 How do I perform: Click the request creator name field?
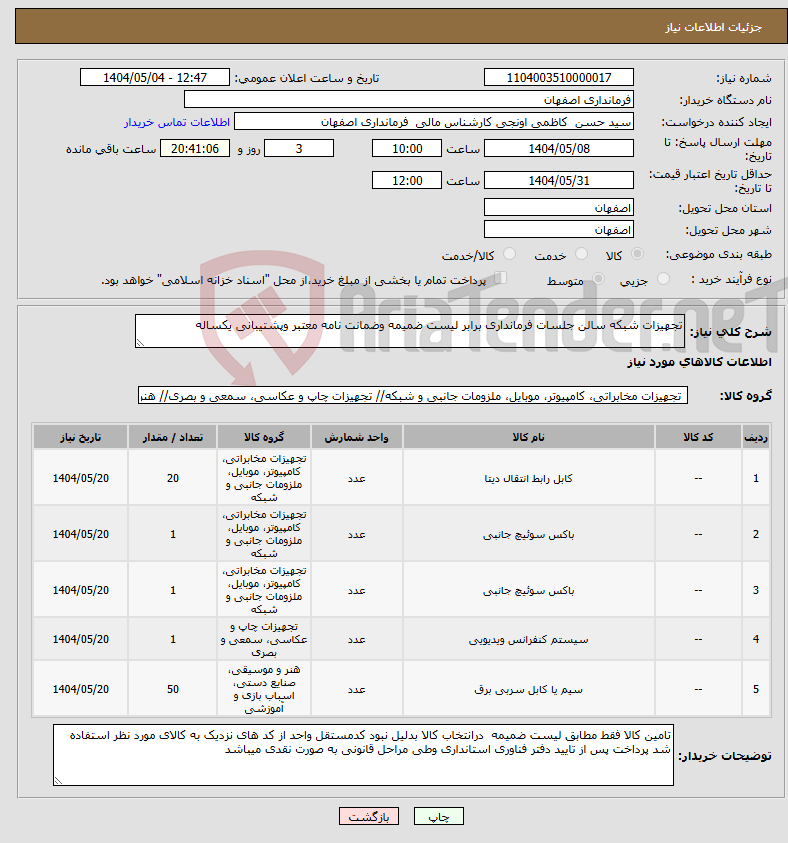point(434,122)
